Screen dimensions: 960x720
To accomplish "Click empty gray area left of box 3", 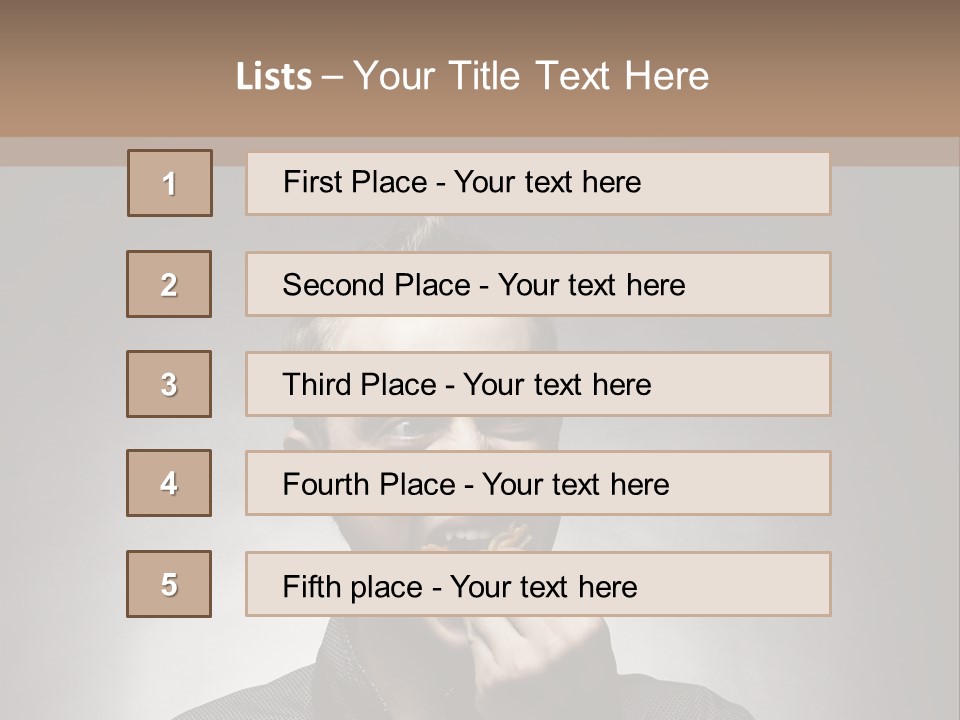I will [x=60, y=384].
